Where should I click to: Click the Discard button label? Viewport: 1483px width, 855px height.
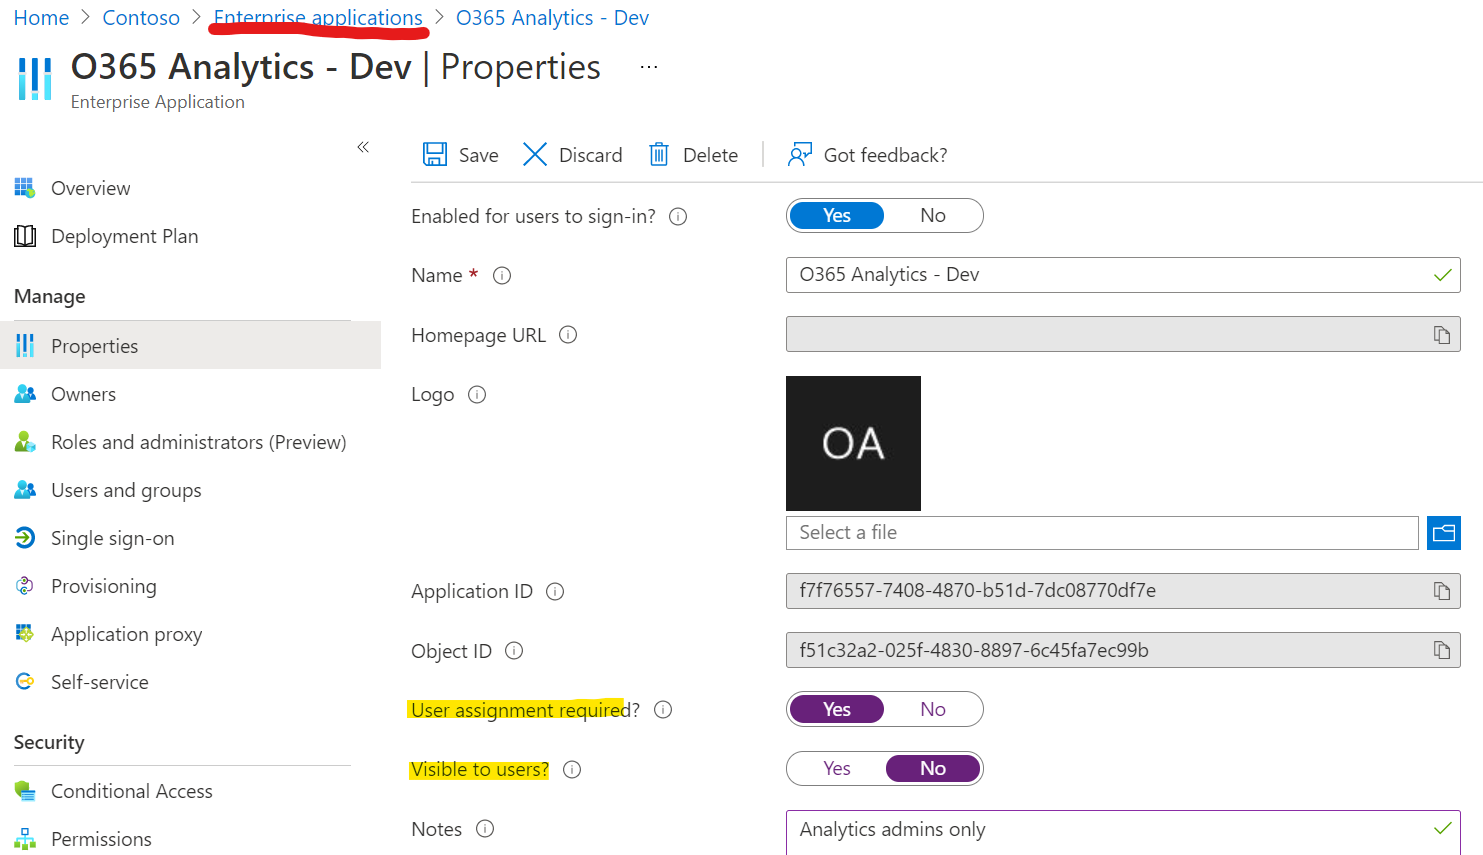[x=591, y=155]
